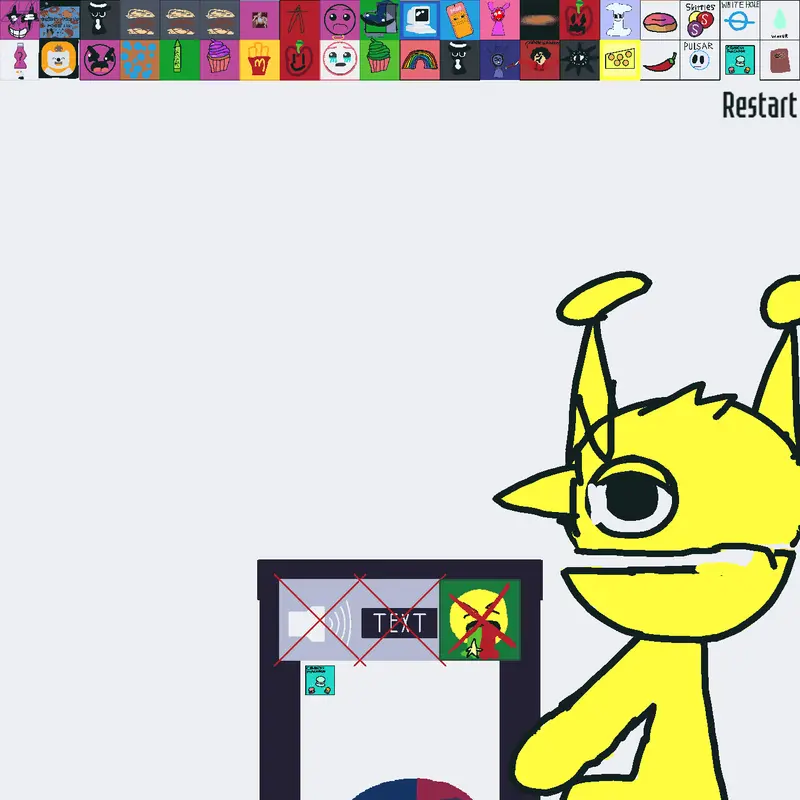Click the yellow one-eyed antenna creature
The image size is (800, 800).
[658, 536]
